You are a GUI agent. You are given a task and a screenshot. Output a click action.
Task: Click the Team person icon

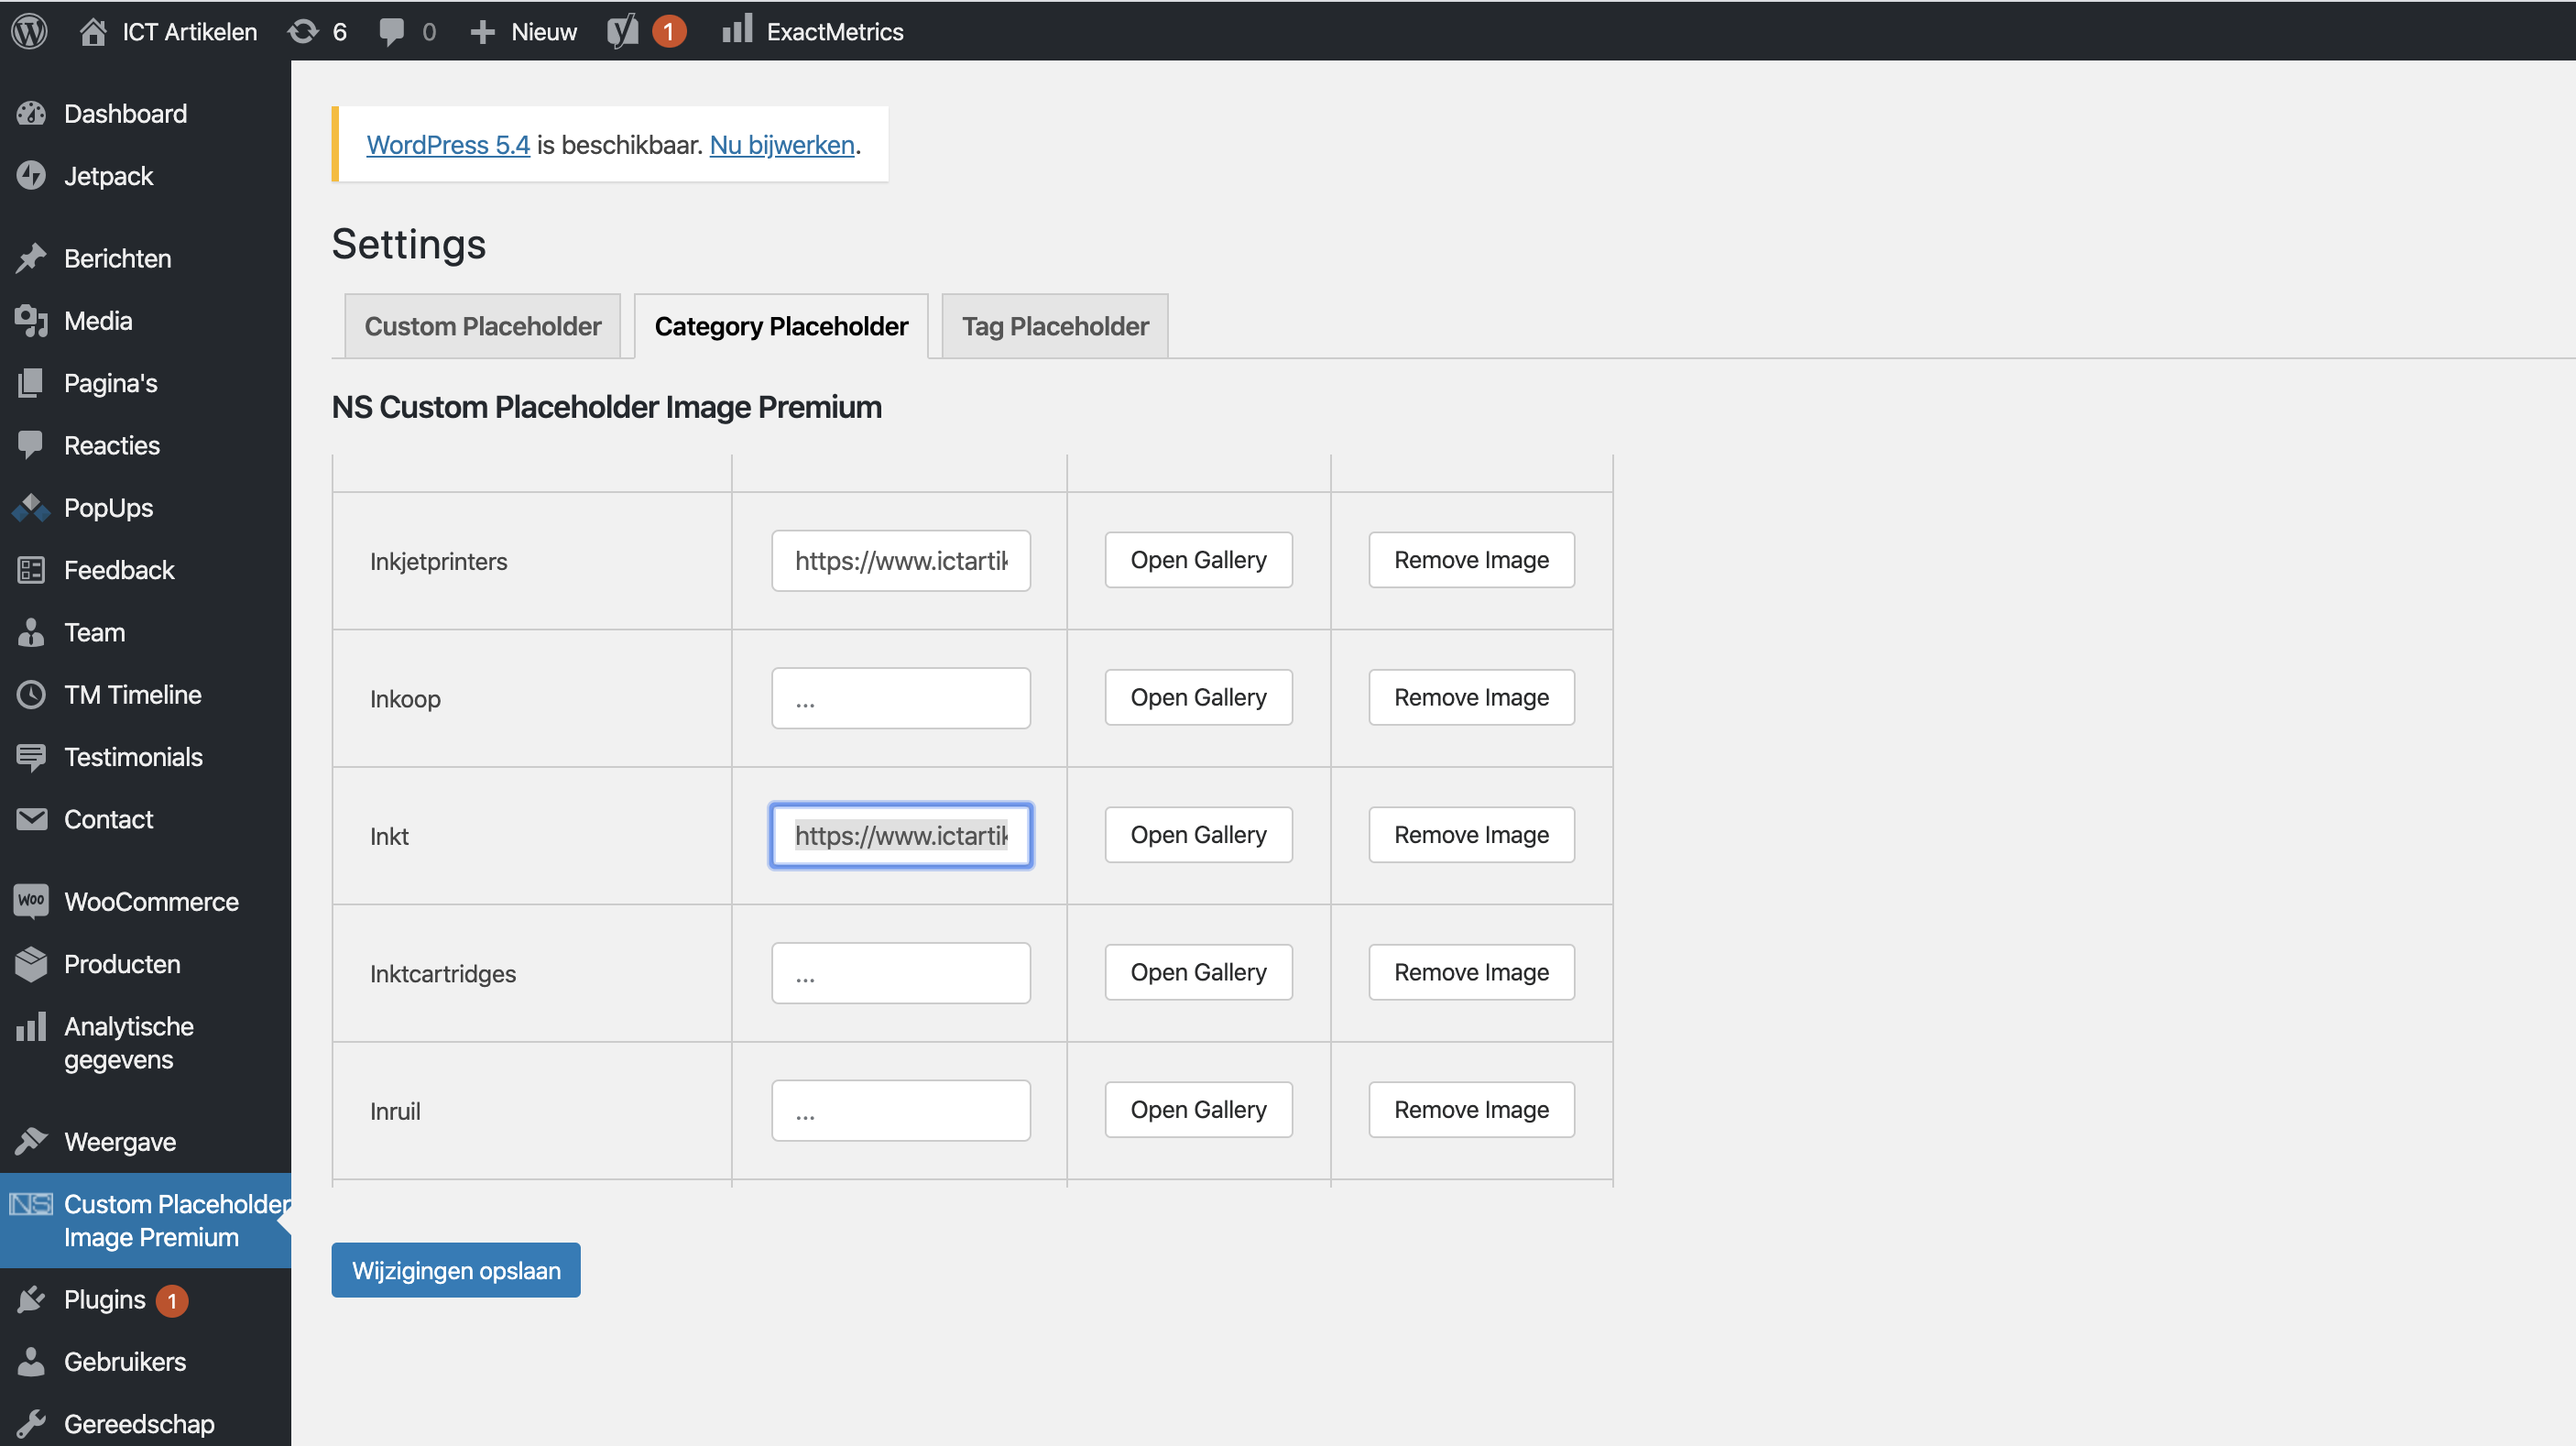31,632
